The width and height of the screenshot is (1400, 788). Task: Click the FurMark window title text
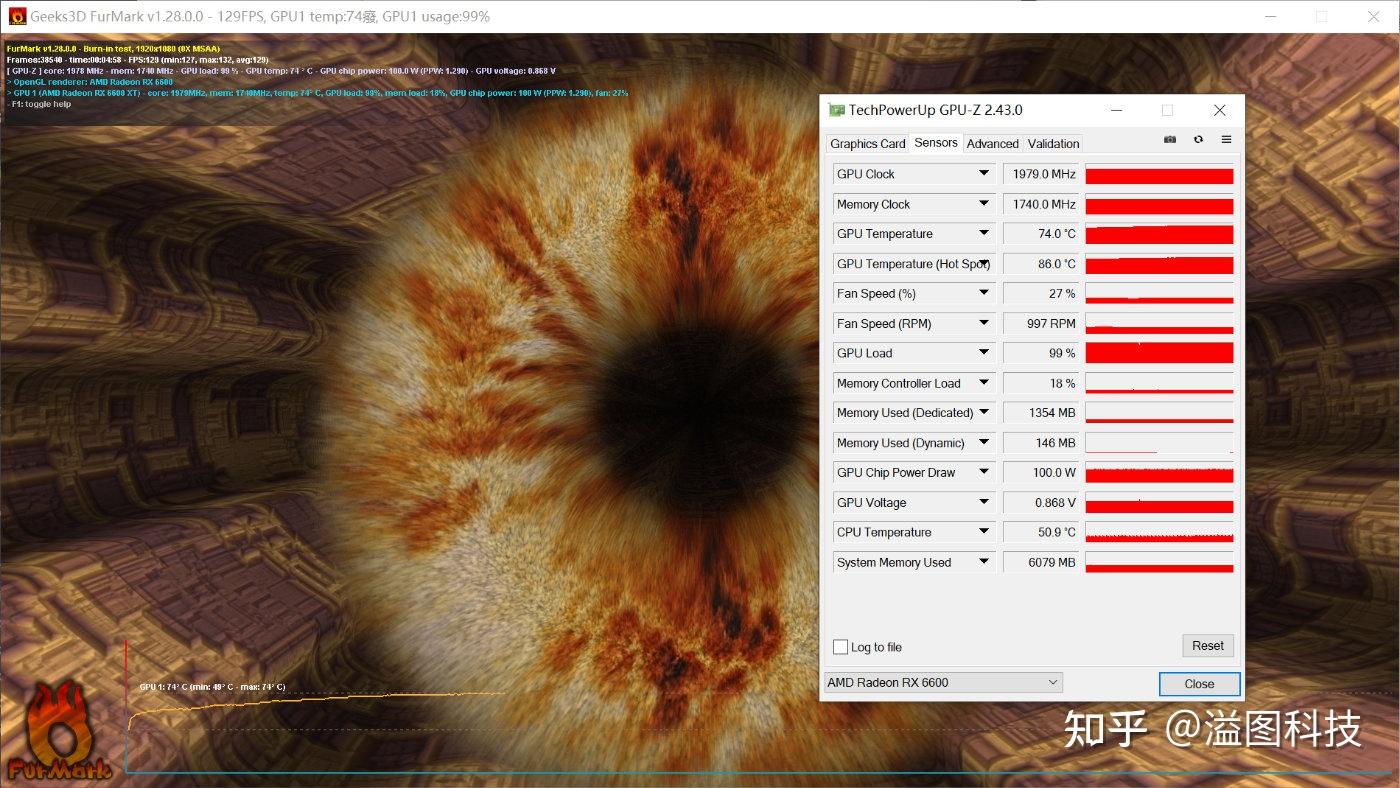tap(260, 17)
